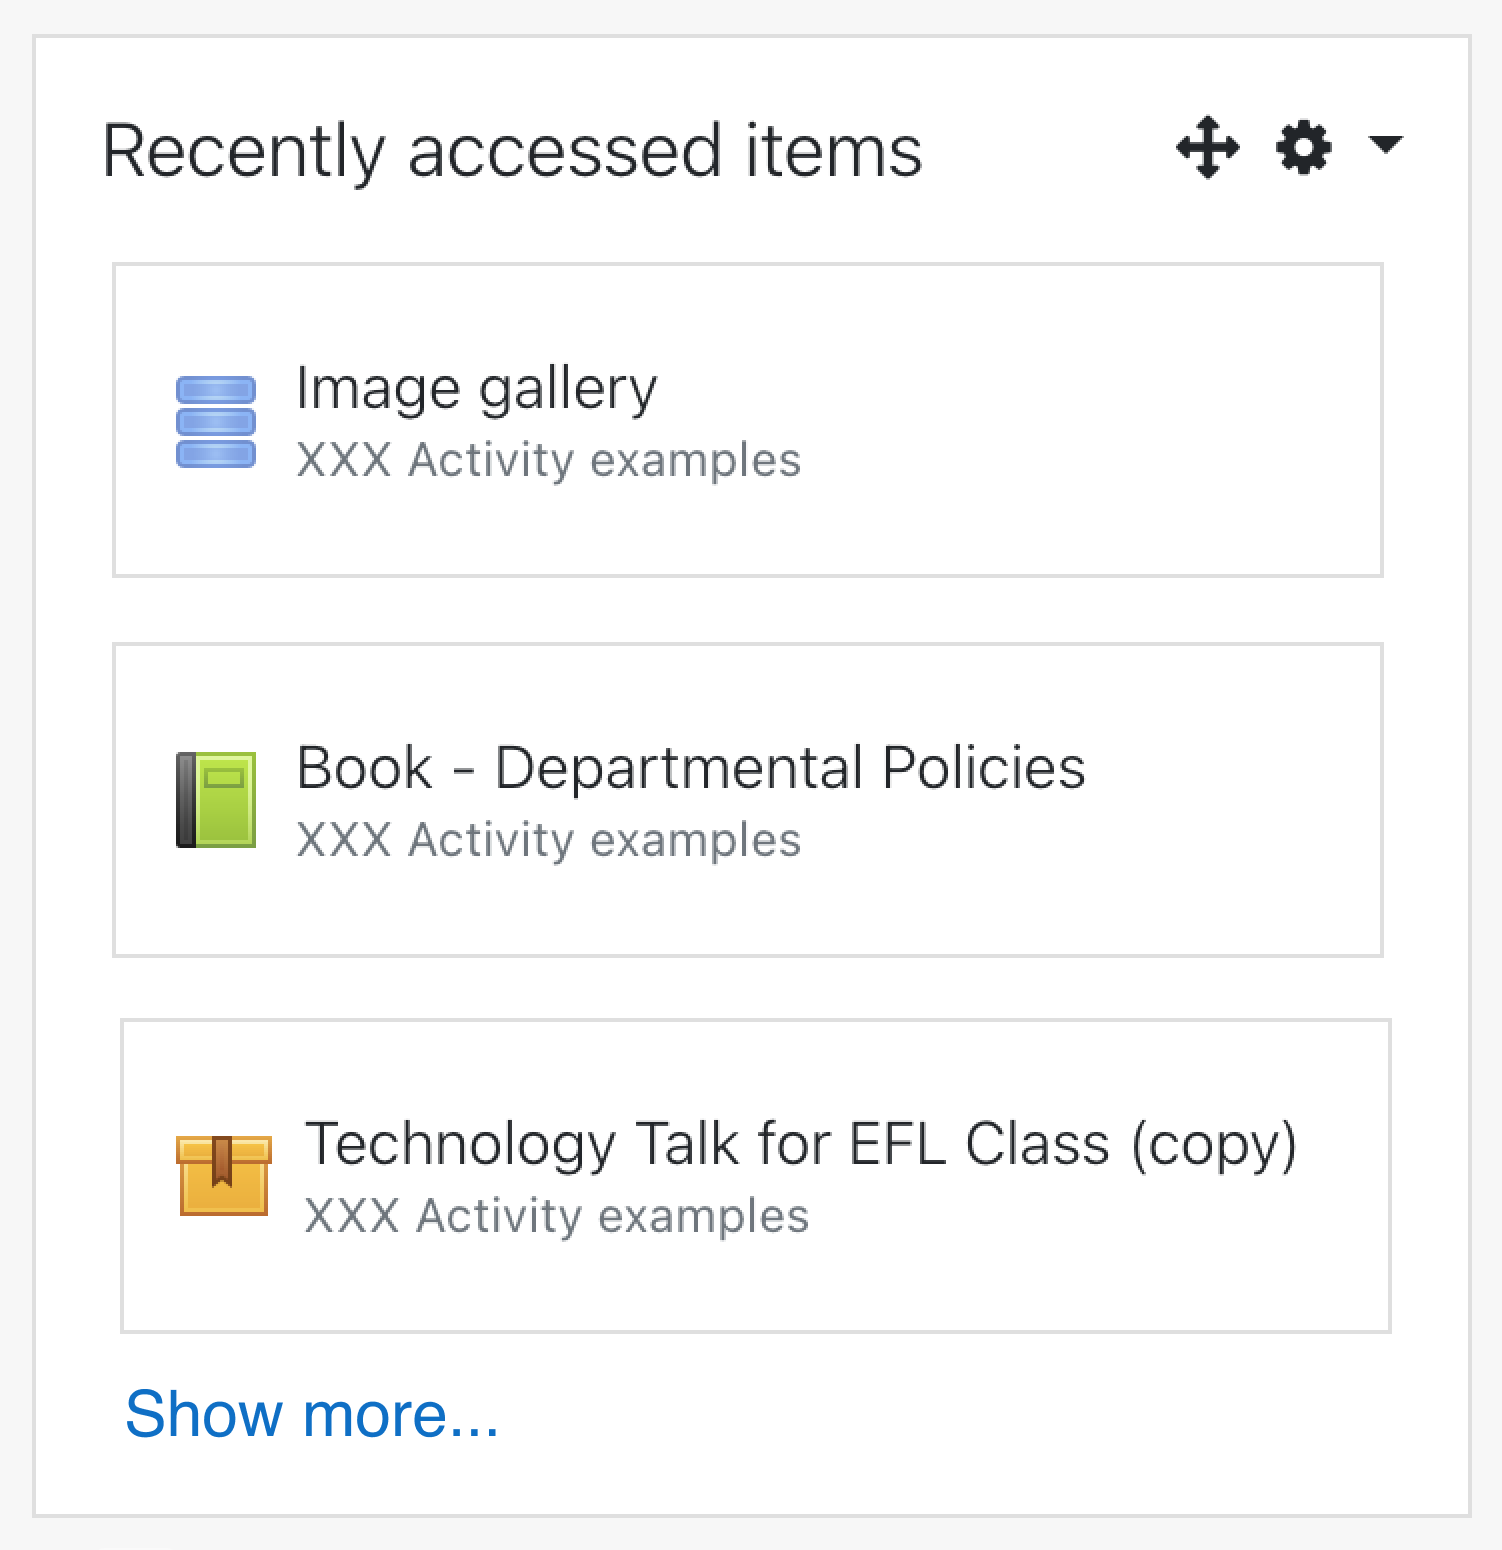Expand the dropdown caret beside the gear
This screenshot has height=1550, width=1502.
click(1385, 145)
